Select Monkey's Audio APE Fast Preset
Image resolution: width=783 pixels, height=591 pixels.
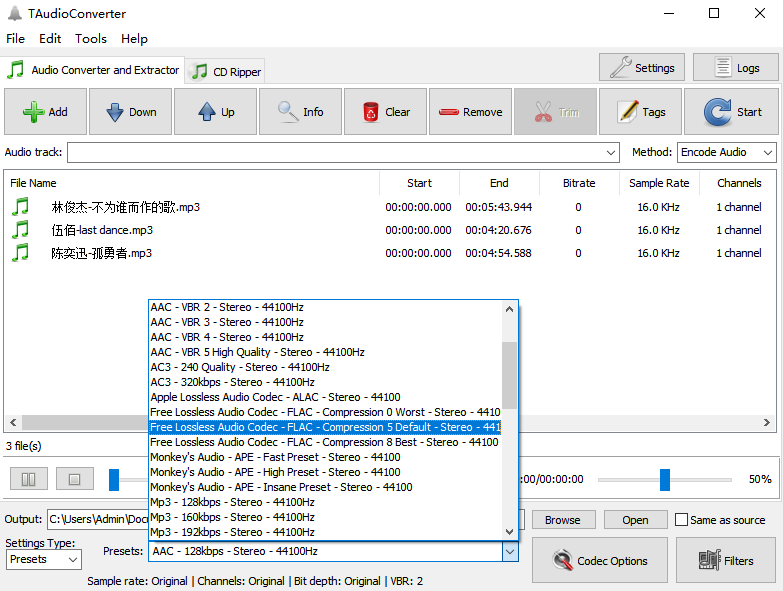(325, 457)
